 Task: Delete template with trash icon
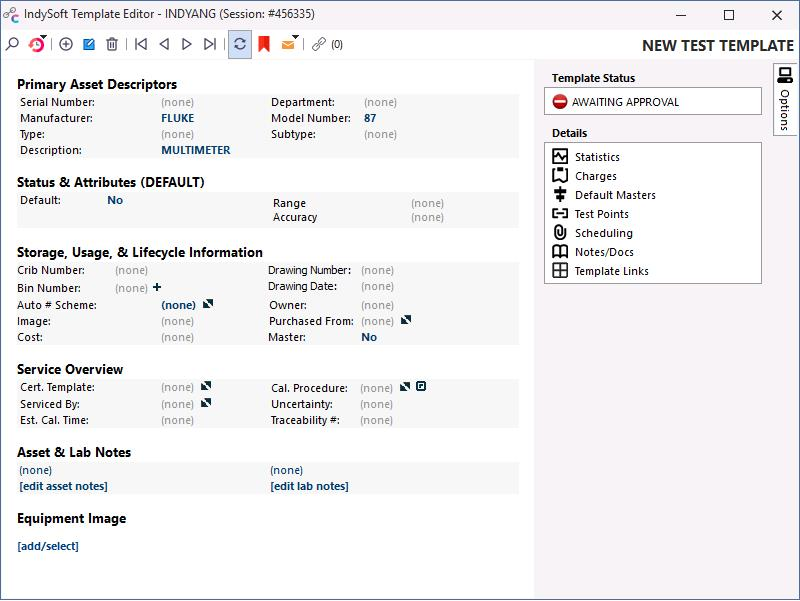tap(112, 44)
